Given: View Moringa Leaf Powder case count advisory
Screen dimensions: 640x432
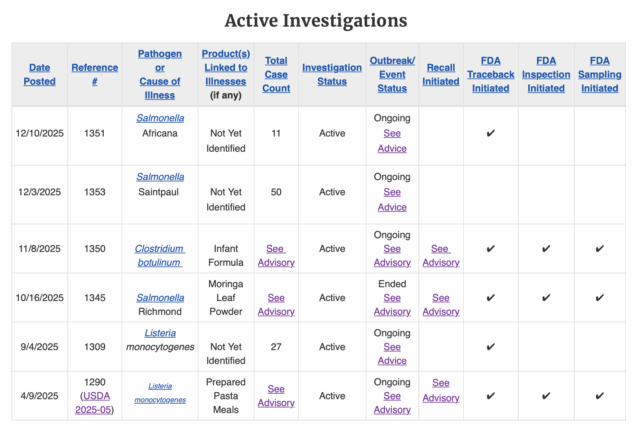Looking at the screenshot, I should (276, 304).
